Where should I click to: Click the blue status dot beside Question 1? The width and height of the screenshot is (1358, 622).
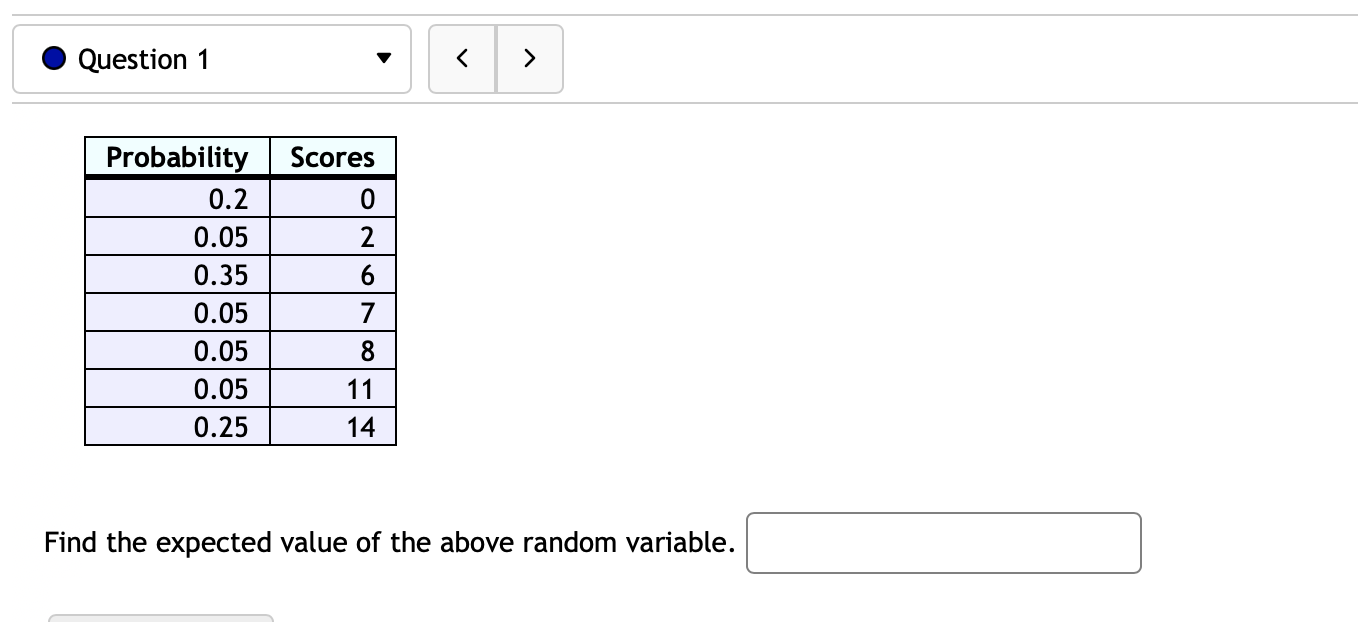point(53,58)
